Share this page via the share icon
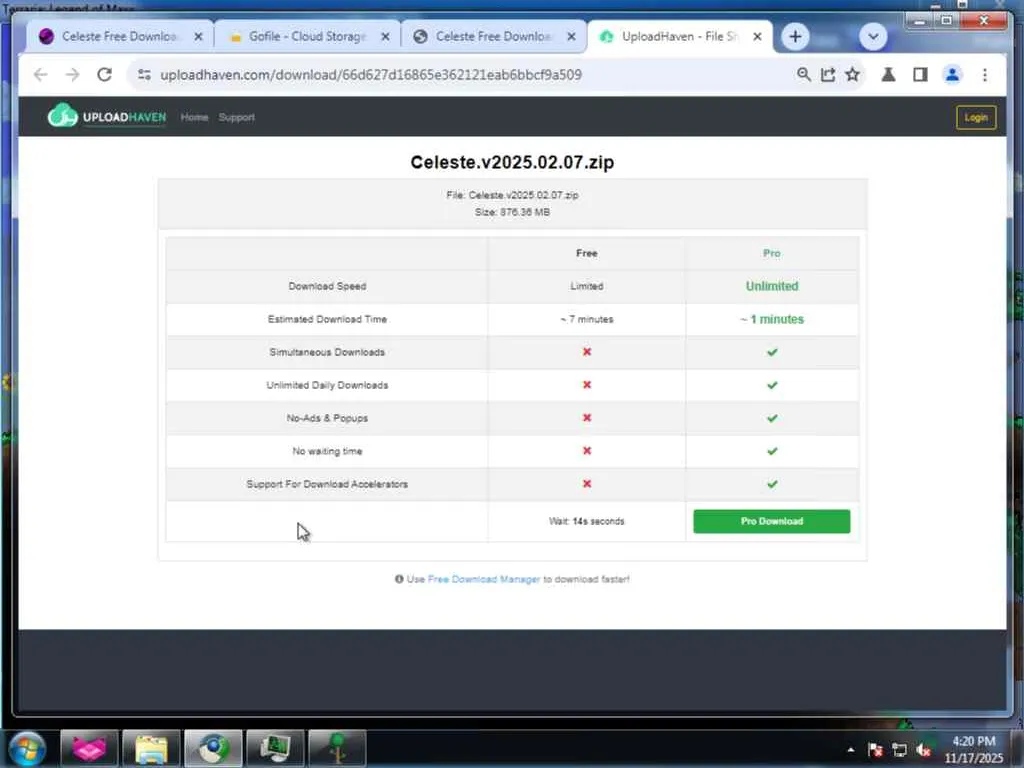Screen dimensions: 1024x768 [828, 74]
